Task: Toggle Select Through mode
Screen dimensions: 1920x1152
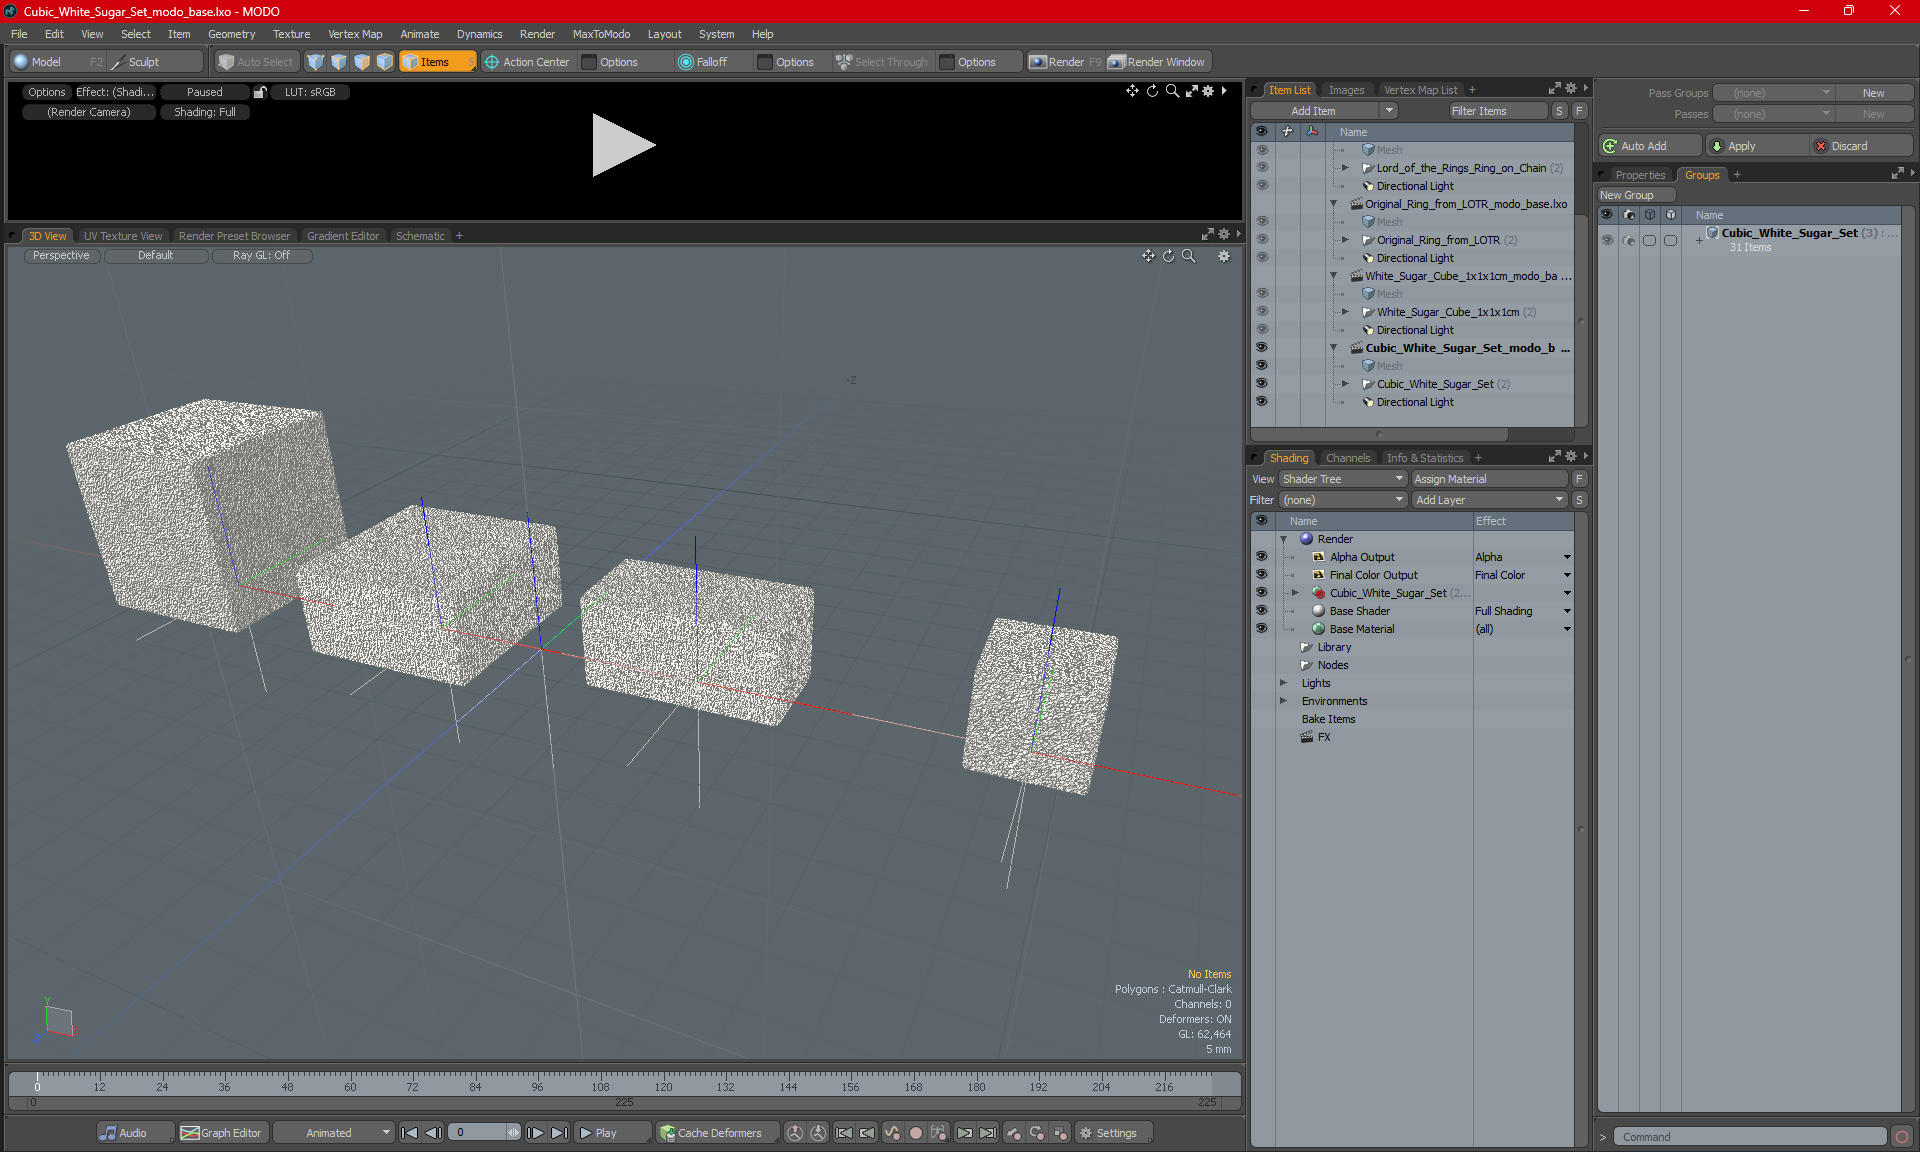Action: 882,62
